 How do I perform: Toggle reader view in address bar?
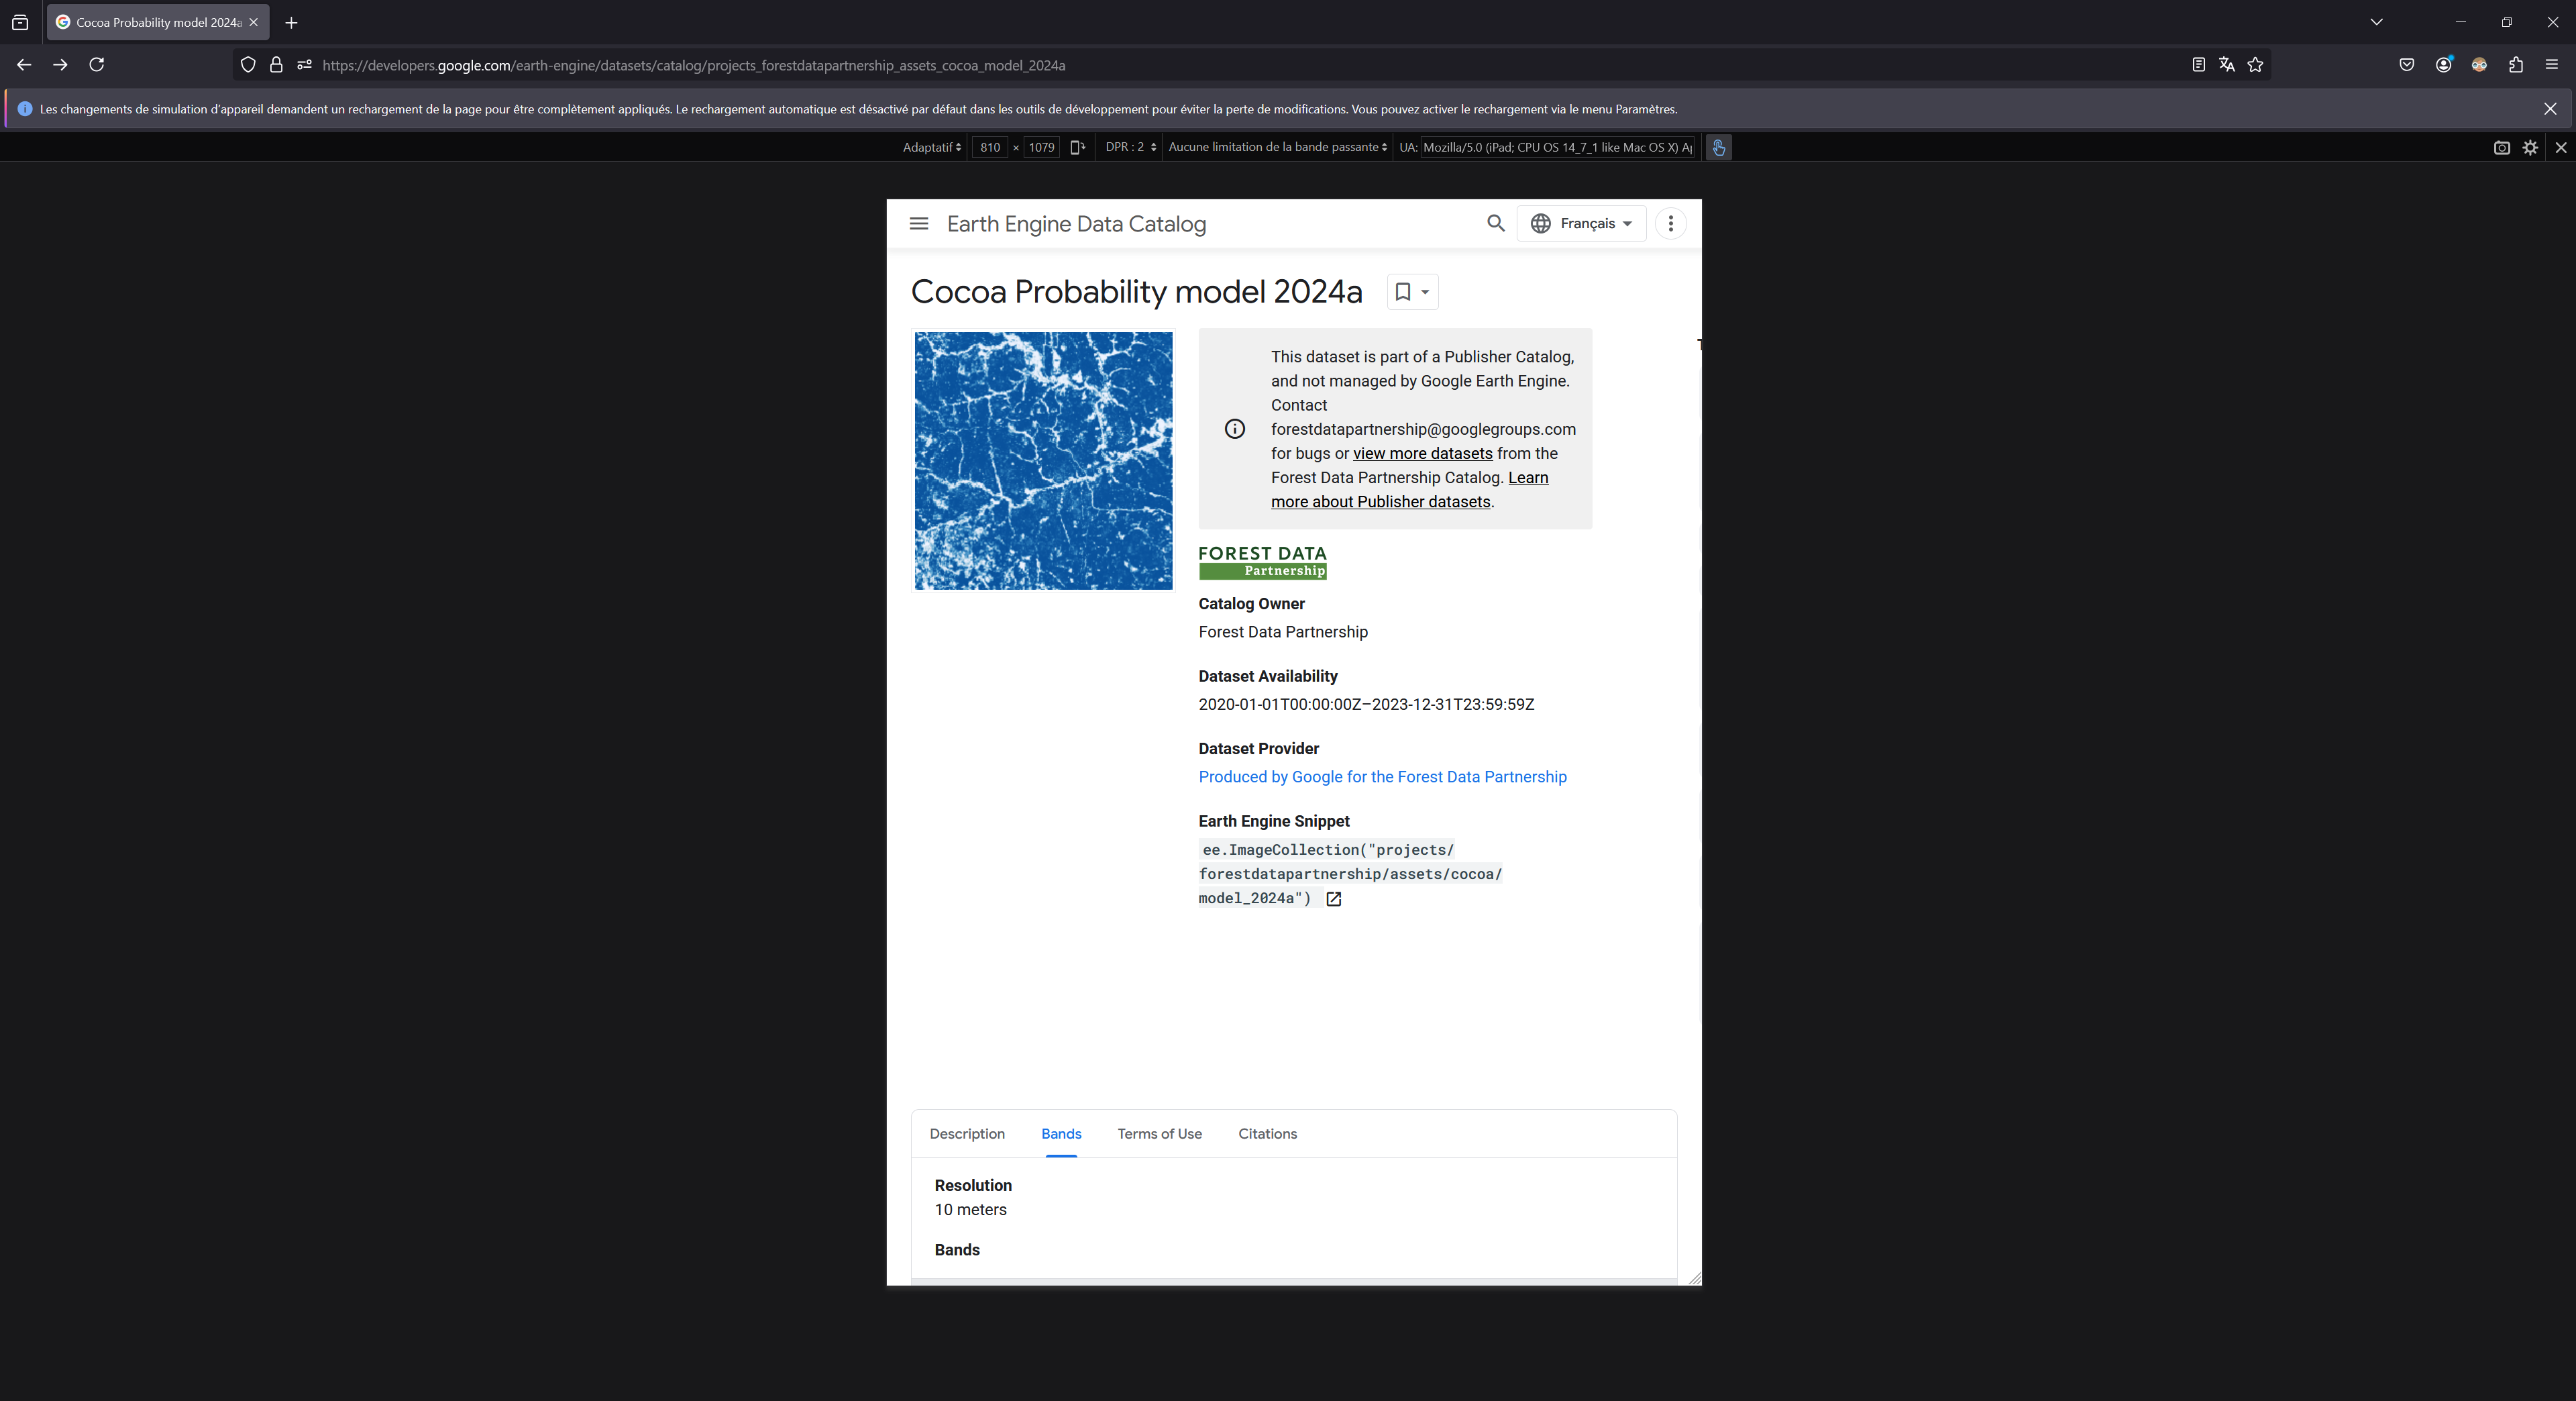pyautogui.click(x=2198, y=65)
